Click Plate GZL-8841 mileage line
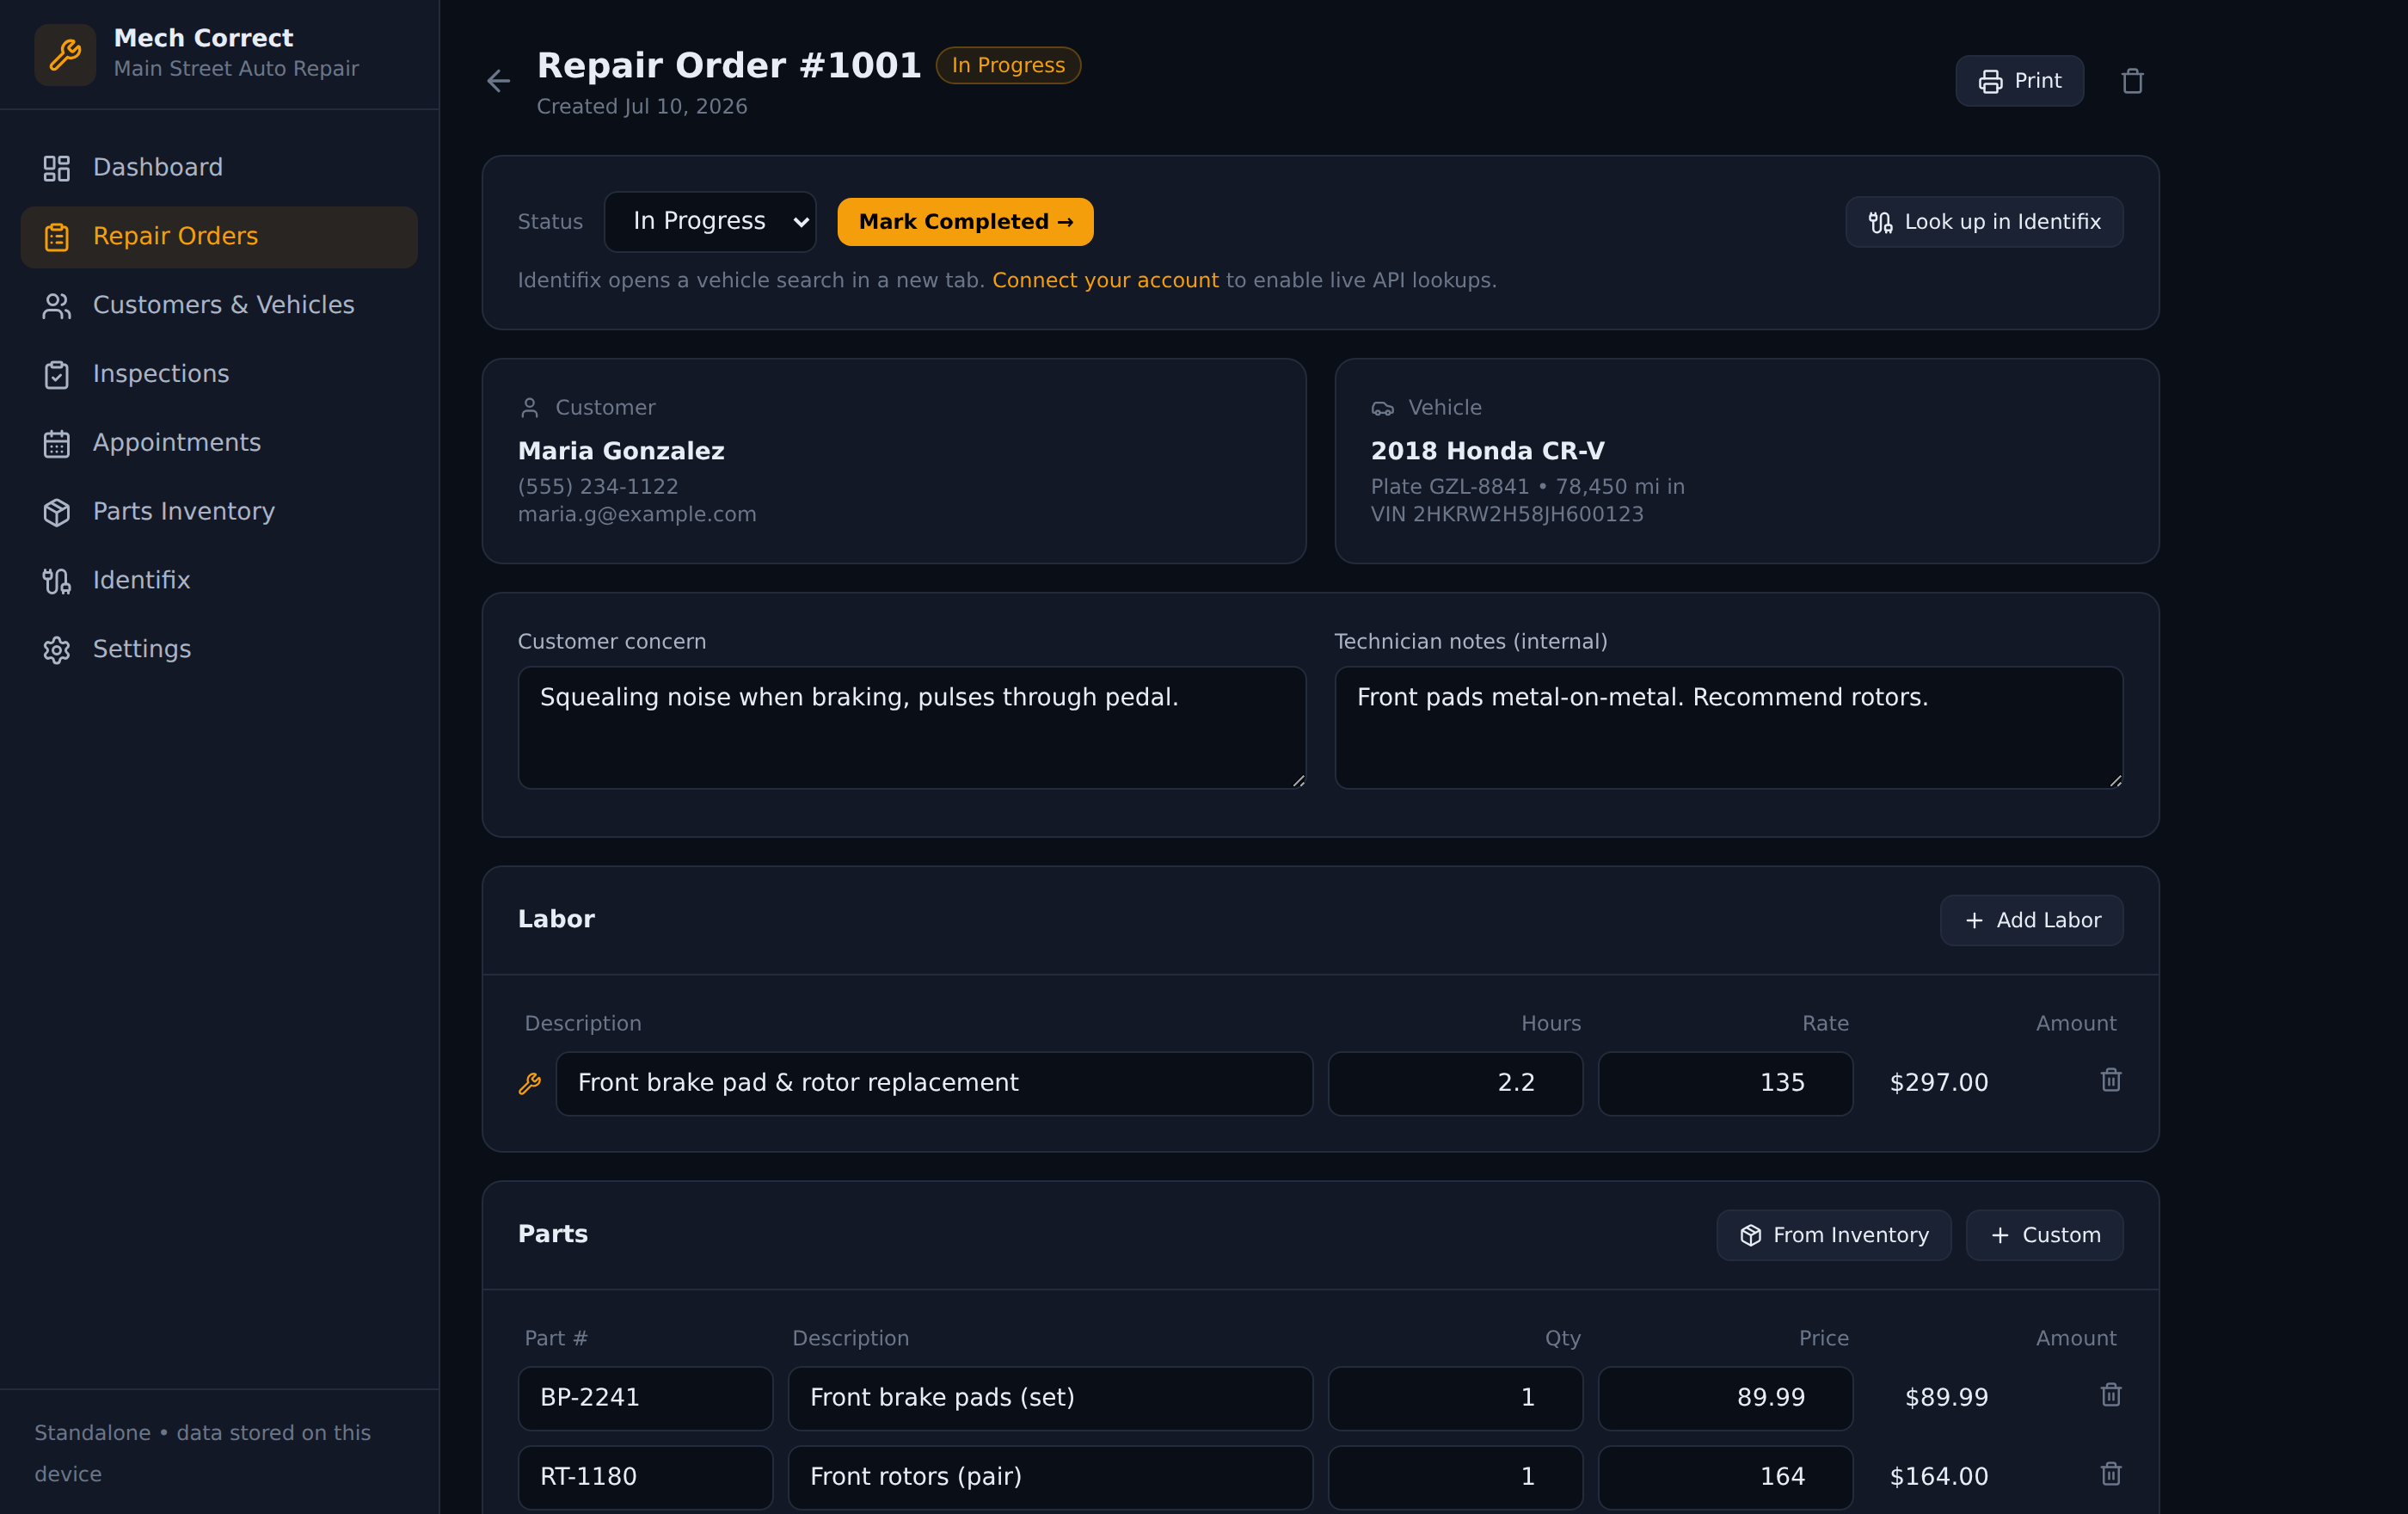This screenshot has height=1514, width=2408. click(x=1527, y=487)
